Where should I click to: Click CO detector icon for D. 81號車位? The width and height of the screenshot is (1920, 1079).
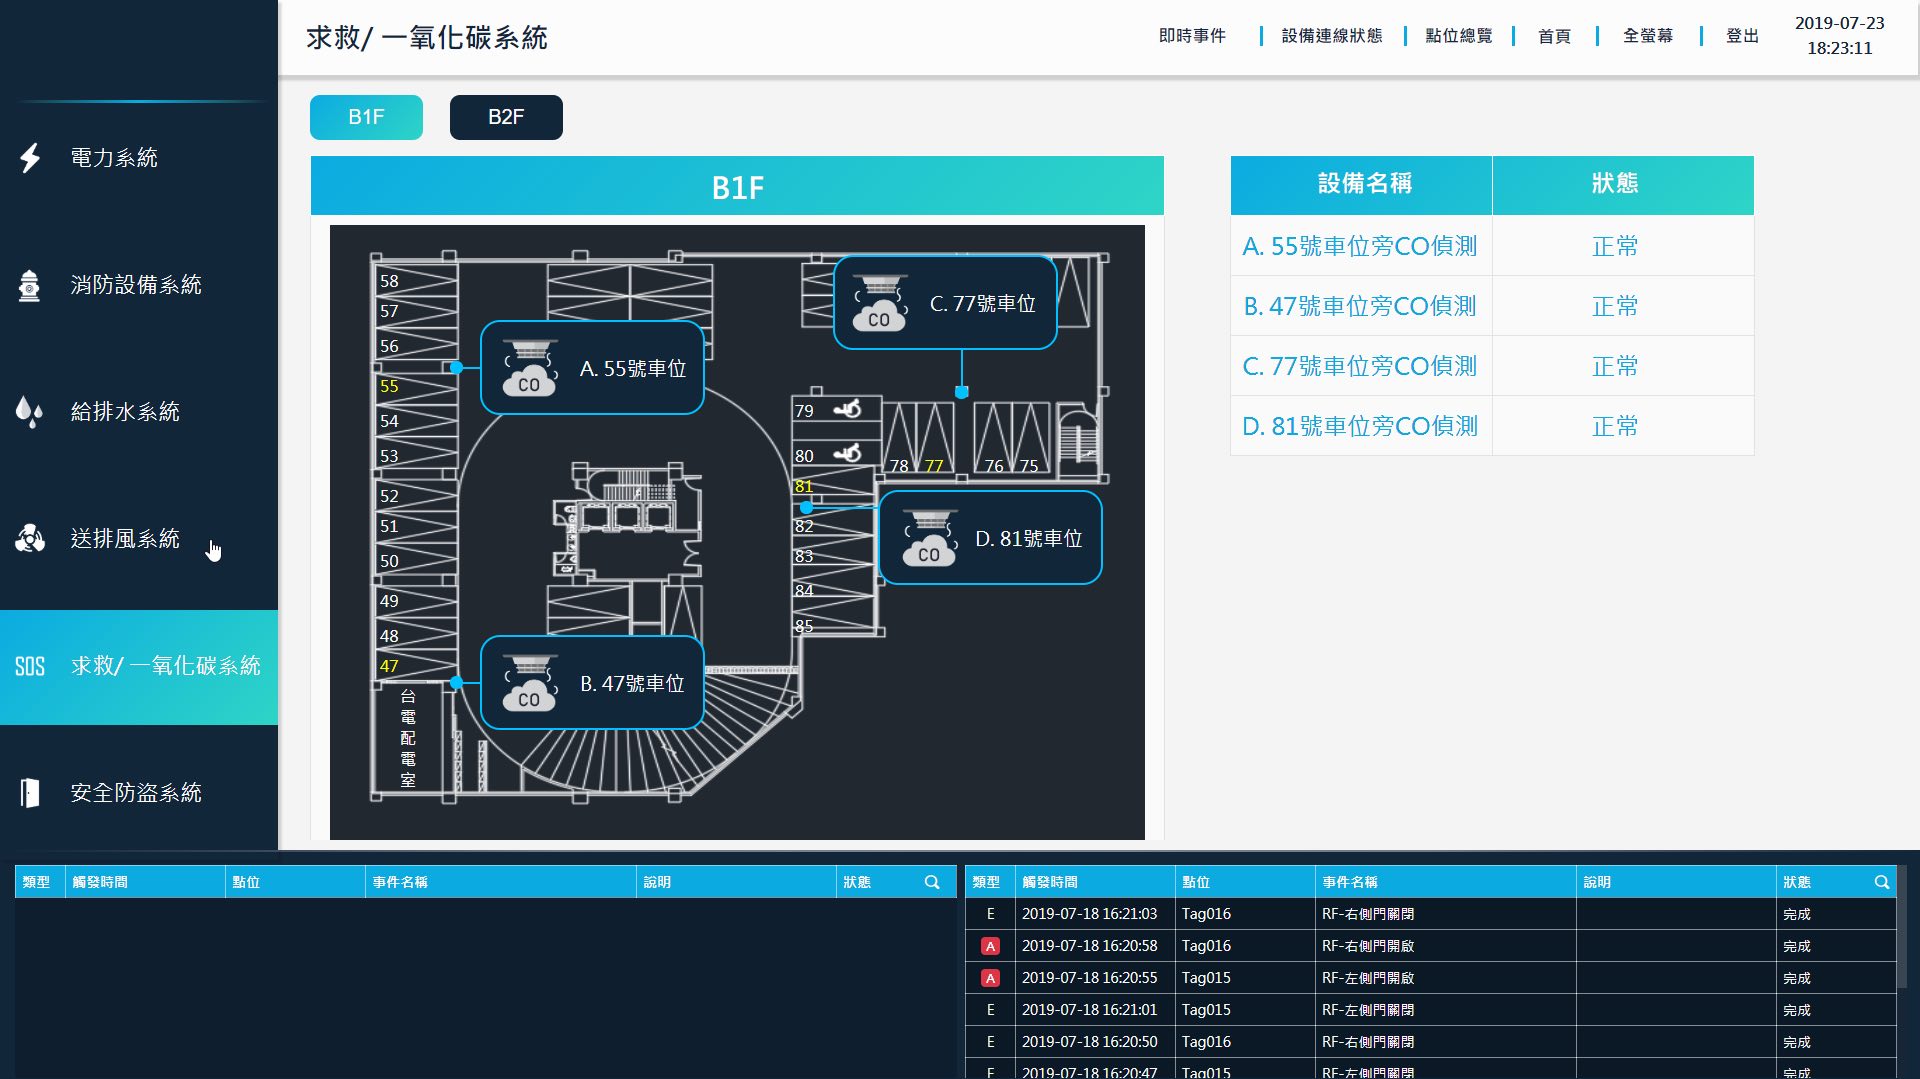929,538
